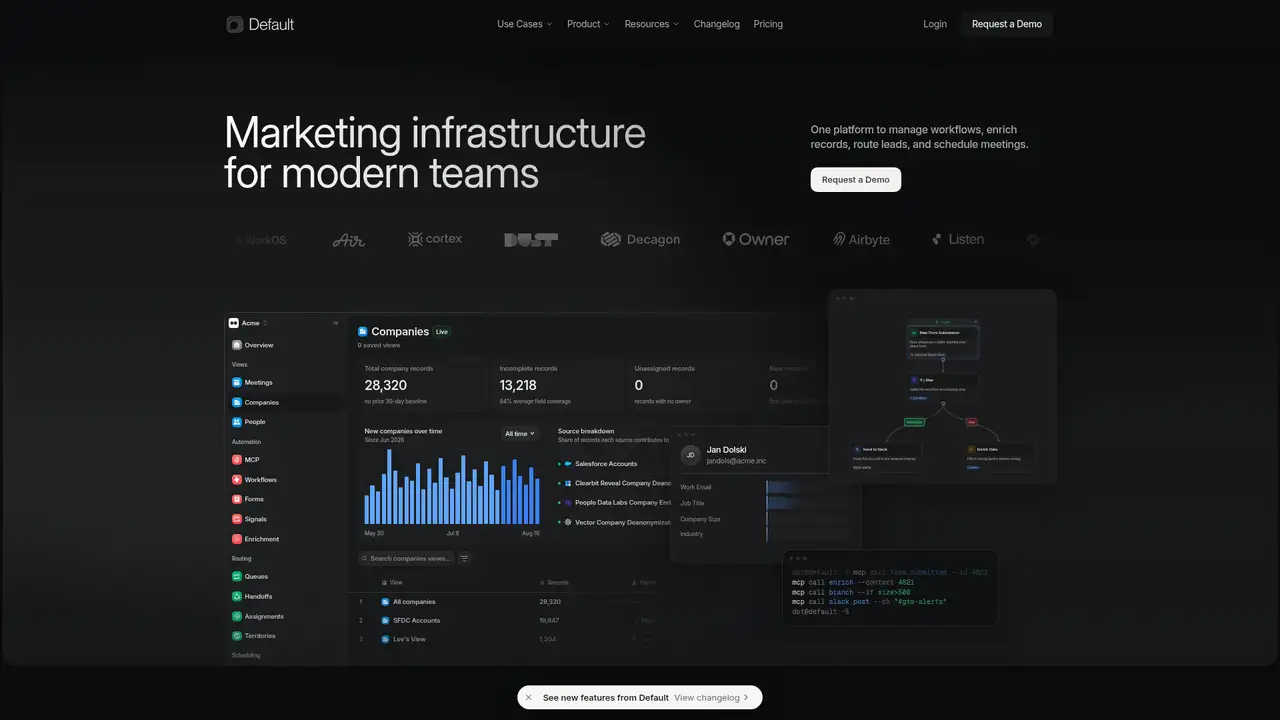This screenshot has width=1280, height=720.
Task: Open Workflows in the sidebar
Action: click(254, 480)
